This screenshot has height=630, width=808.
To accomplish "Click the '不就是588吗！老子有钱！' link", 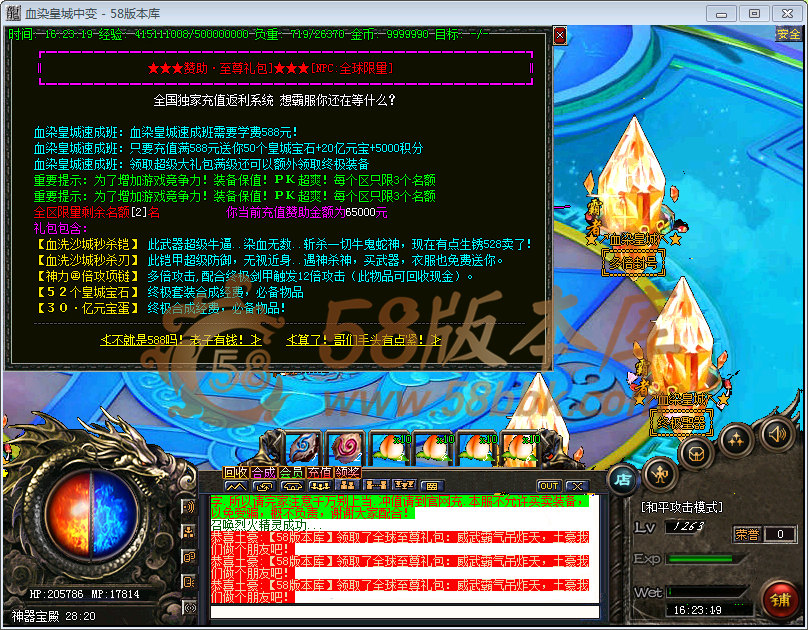I will point(181,340).
